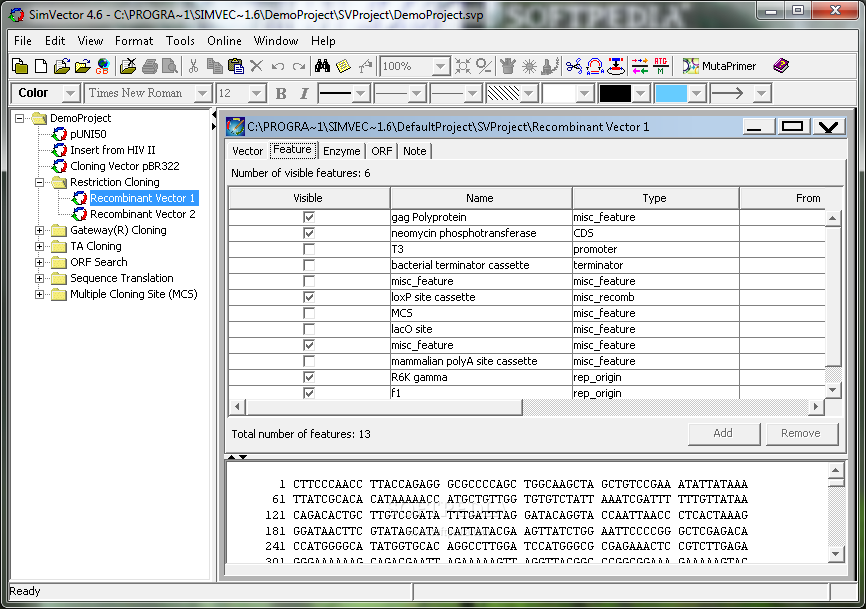Click the Redo arrow icon

(299, 67)
